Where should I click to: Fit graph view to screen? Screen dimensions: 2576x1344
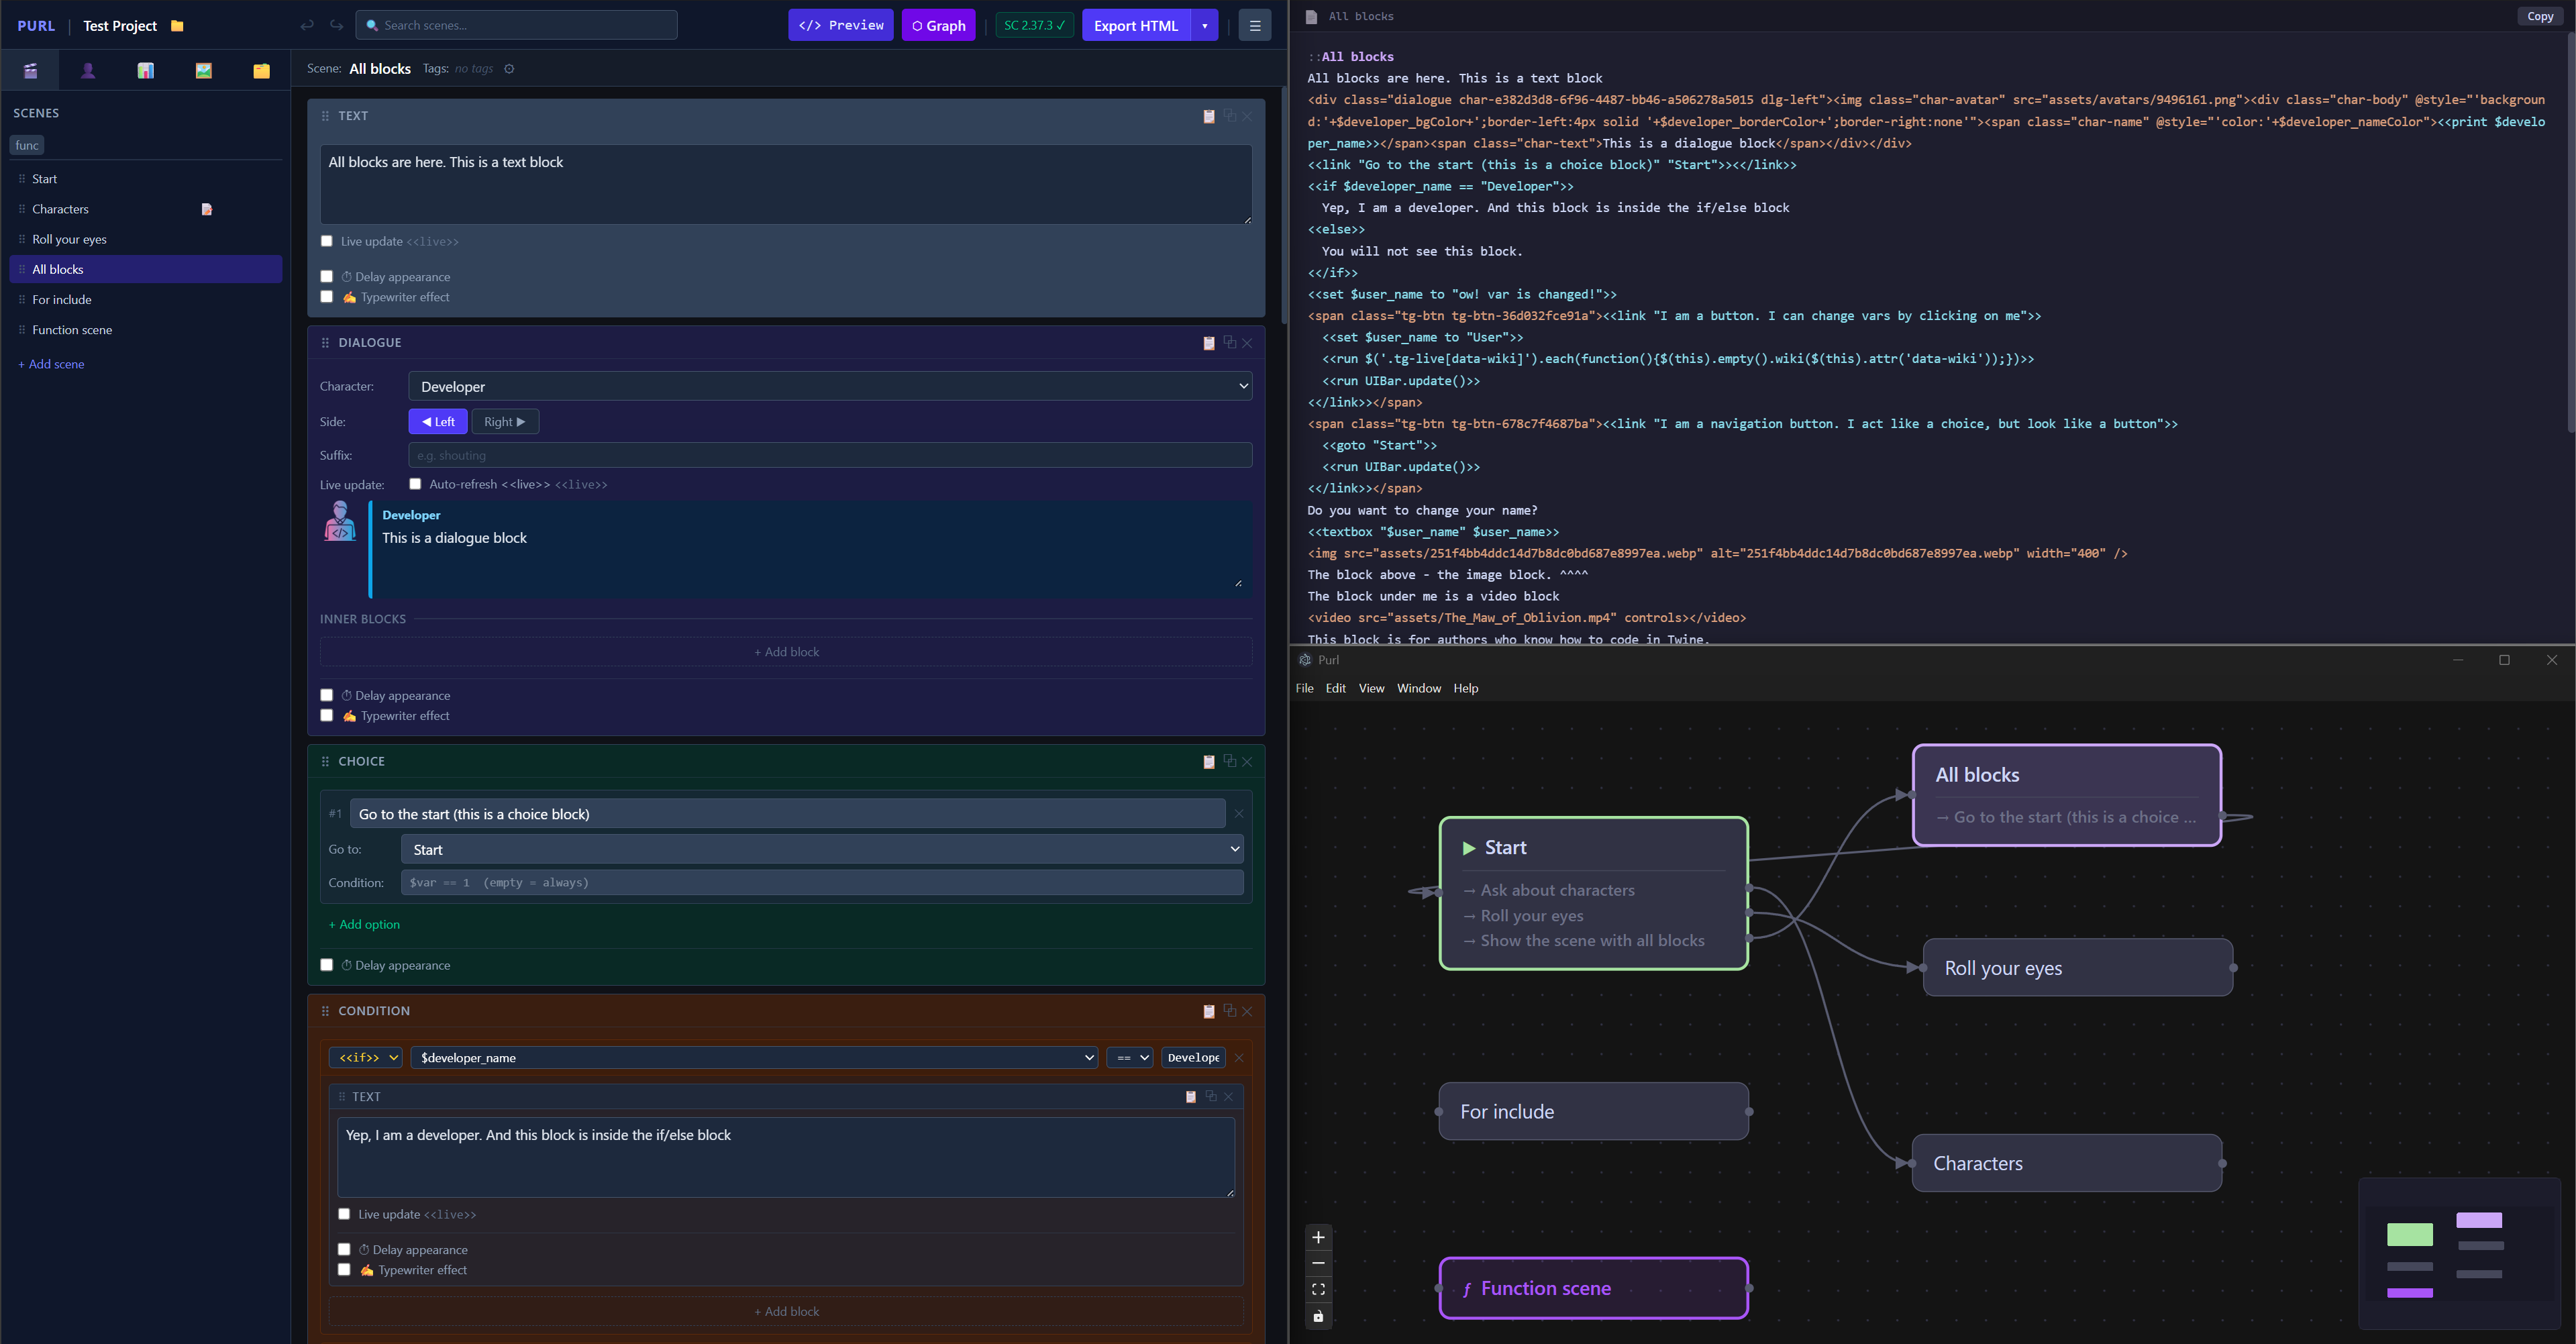[1318, 1289]
